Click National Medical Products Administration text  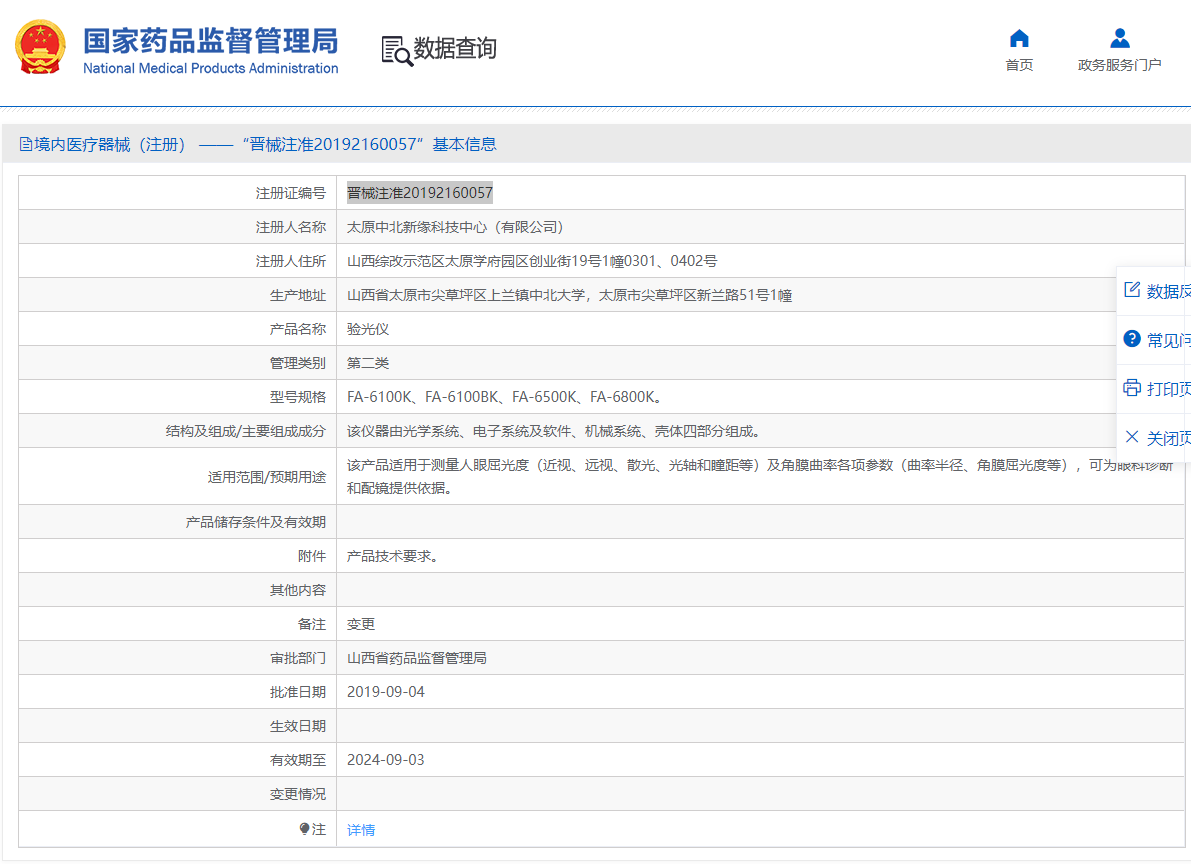(x=210, y=68)
